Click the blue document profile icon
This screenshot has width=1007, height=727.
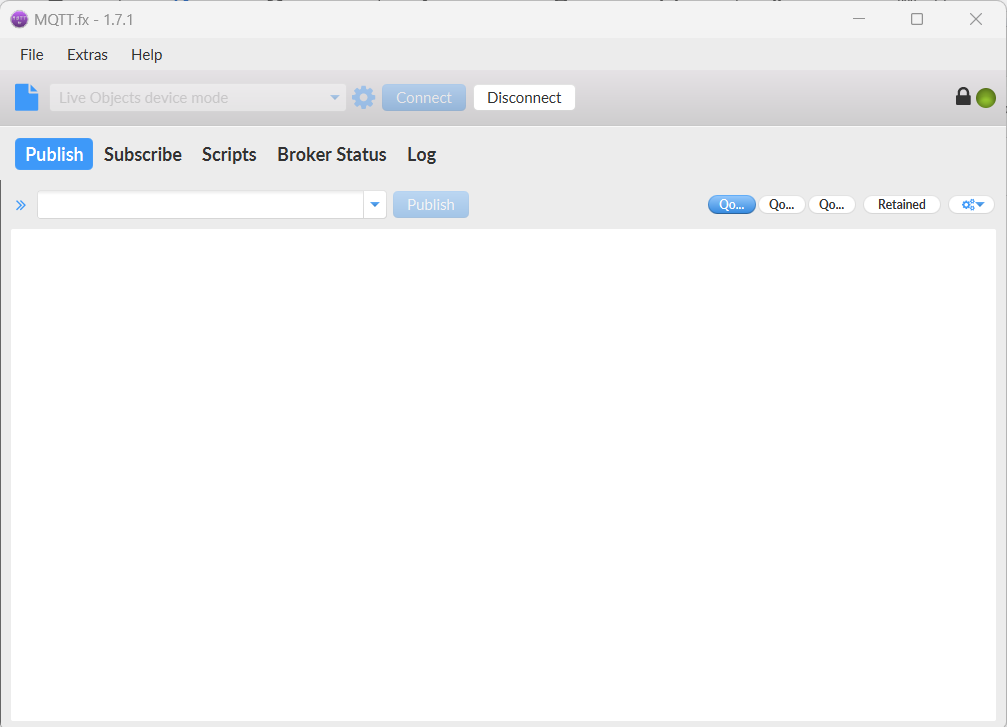pyautogui.click(x=26, y=98)
